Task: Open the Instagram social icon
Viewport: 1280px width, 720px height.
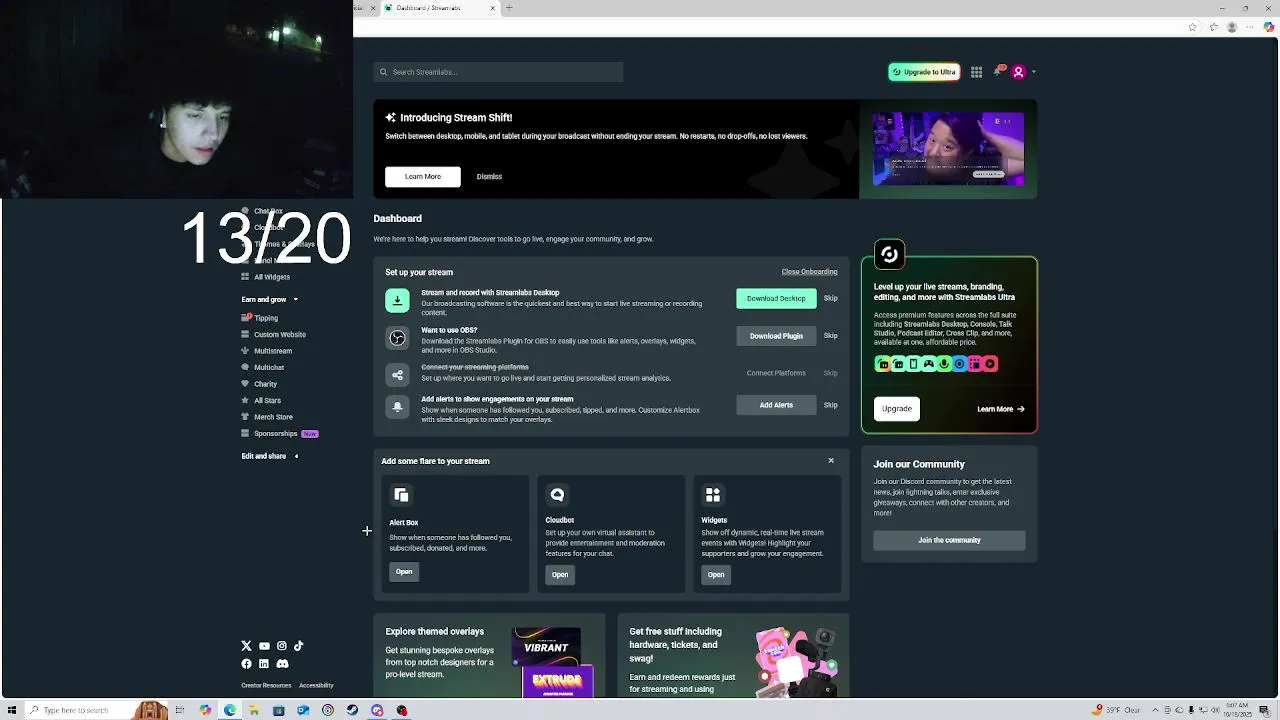Action: 282,646
